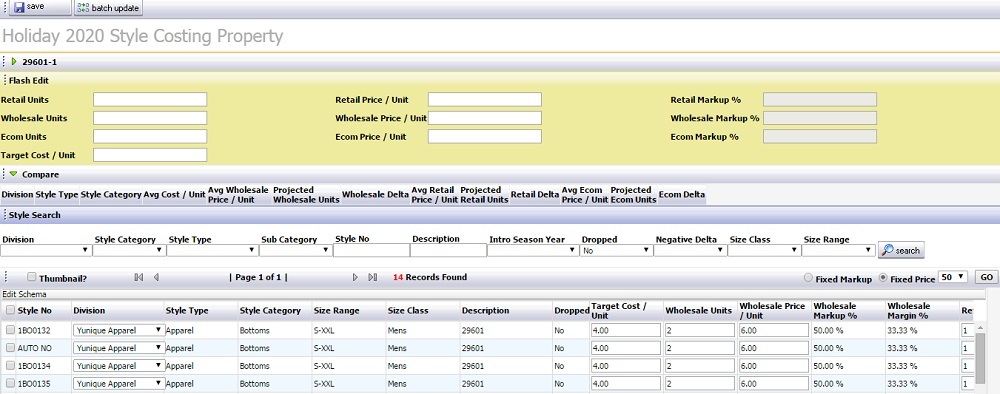Select the Fixed Price radio button
This screenshot has height=394, width=1000.
[x=883, y=278]
